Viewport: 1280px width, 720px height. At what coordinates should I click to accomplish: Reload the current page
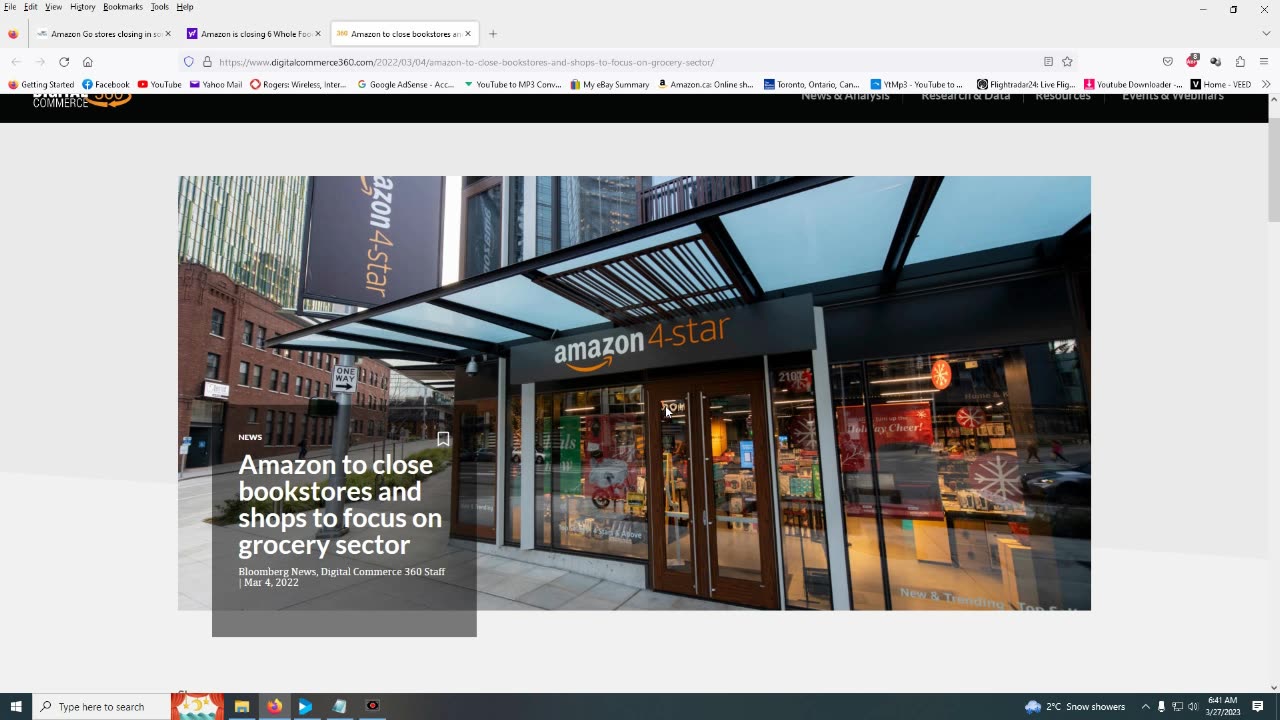pos(64,62)
